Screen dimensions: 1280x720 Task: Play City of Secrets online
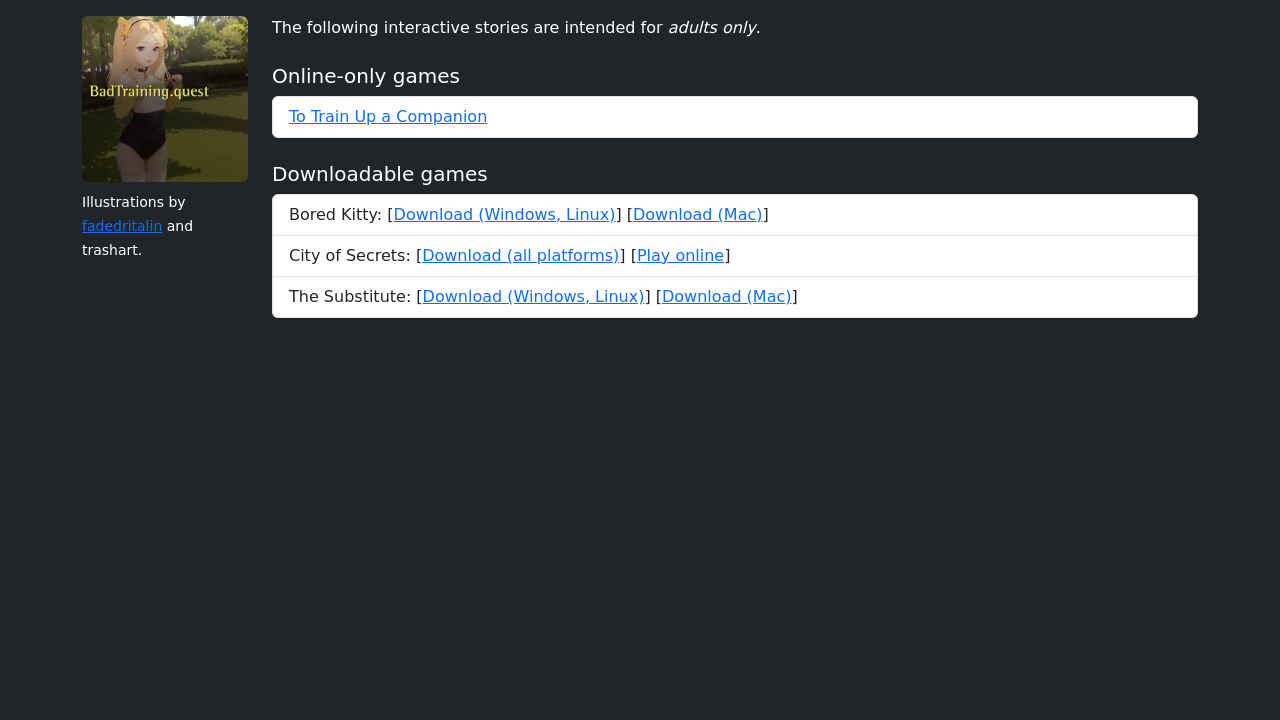coord(681,256)
